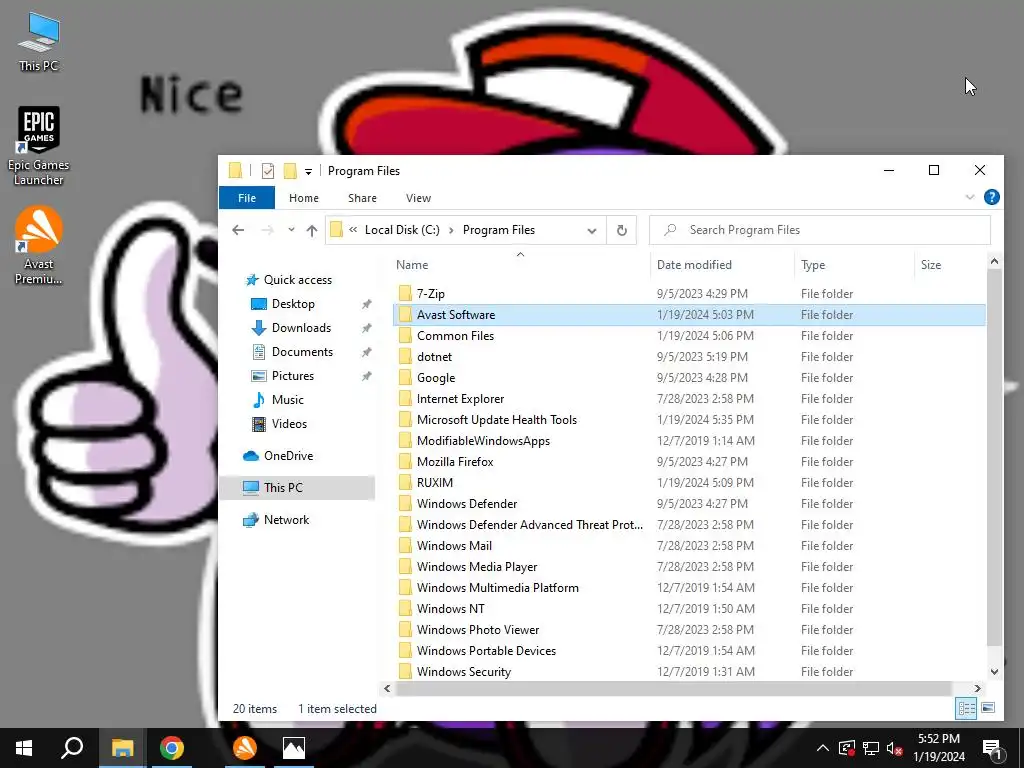Go up one folder level
The image size is (1024, 768).
[x=312, y=230]
